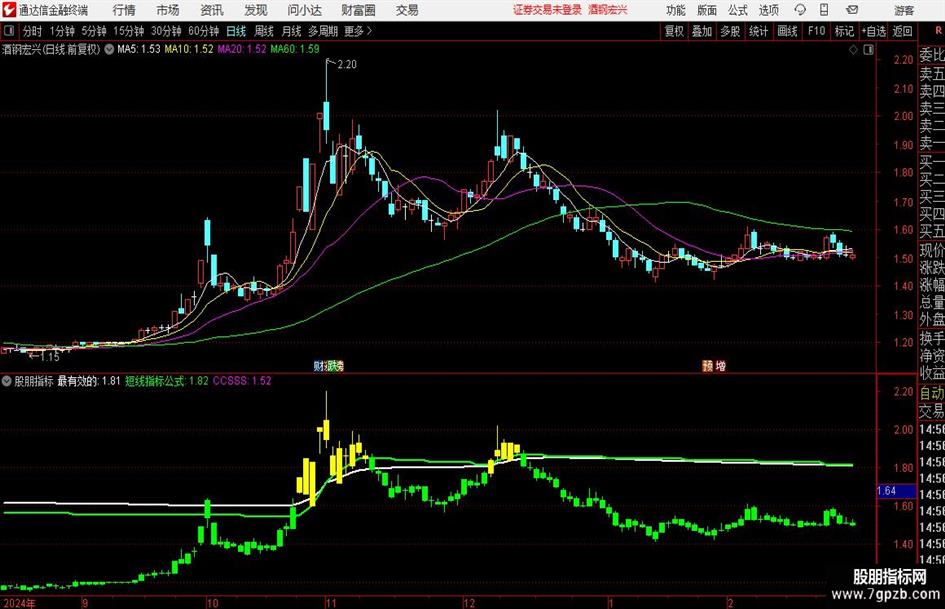
Task: Click the TDX red logo icon
Action: [9, 10]
